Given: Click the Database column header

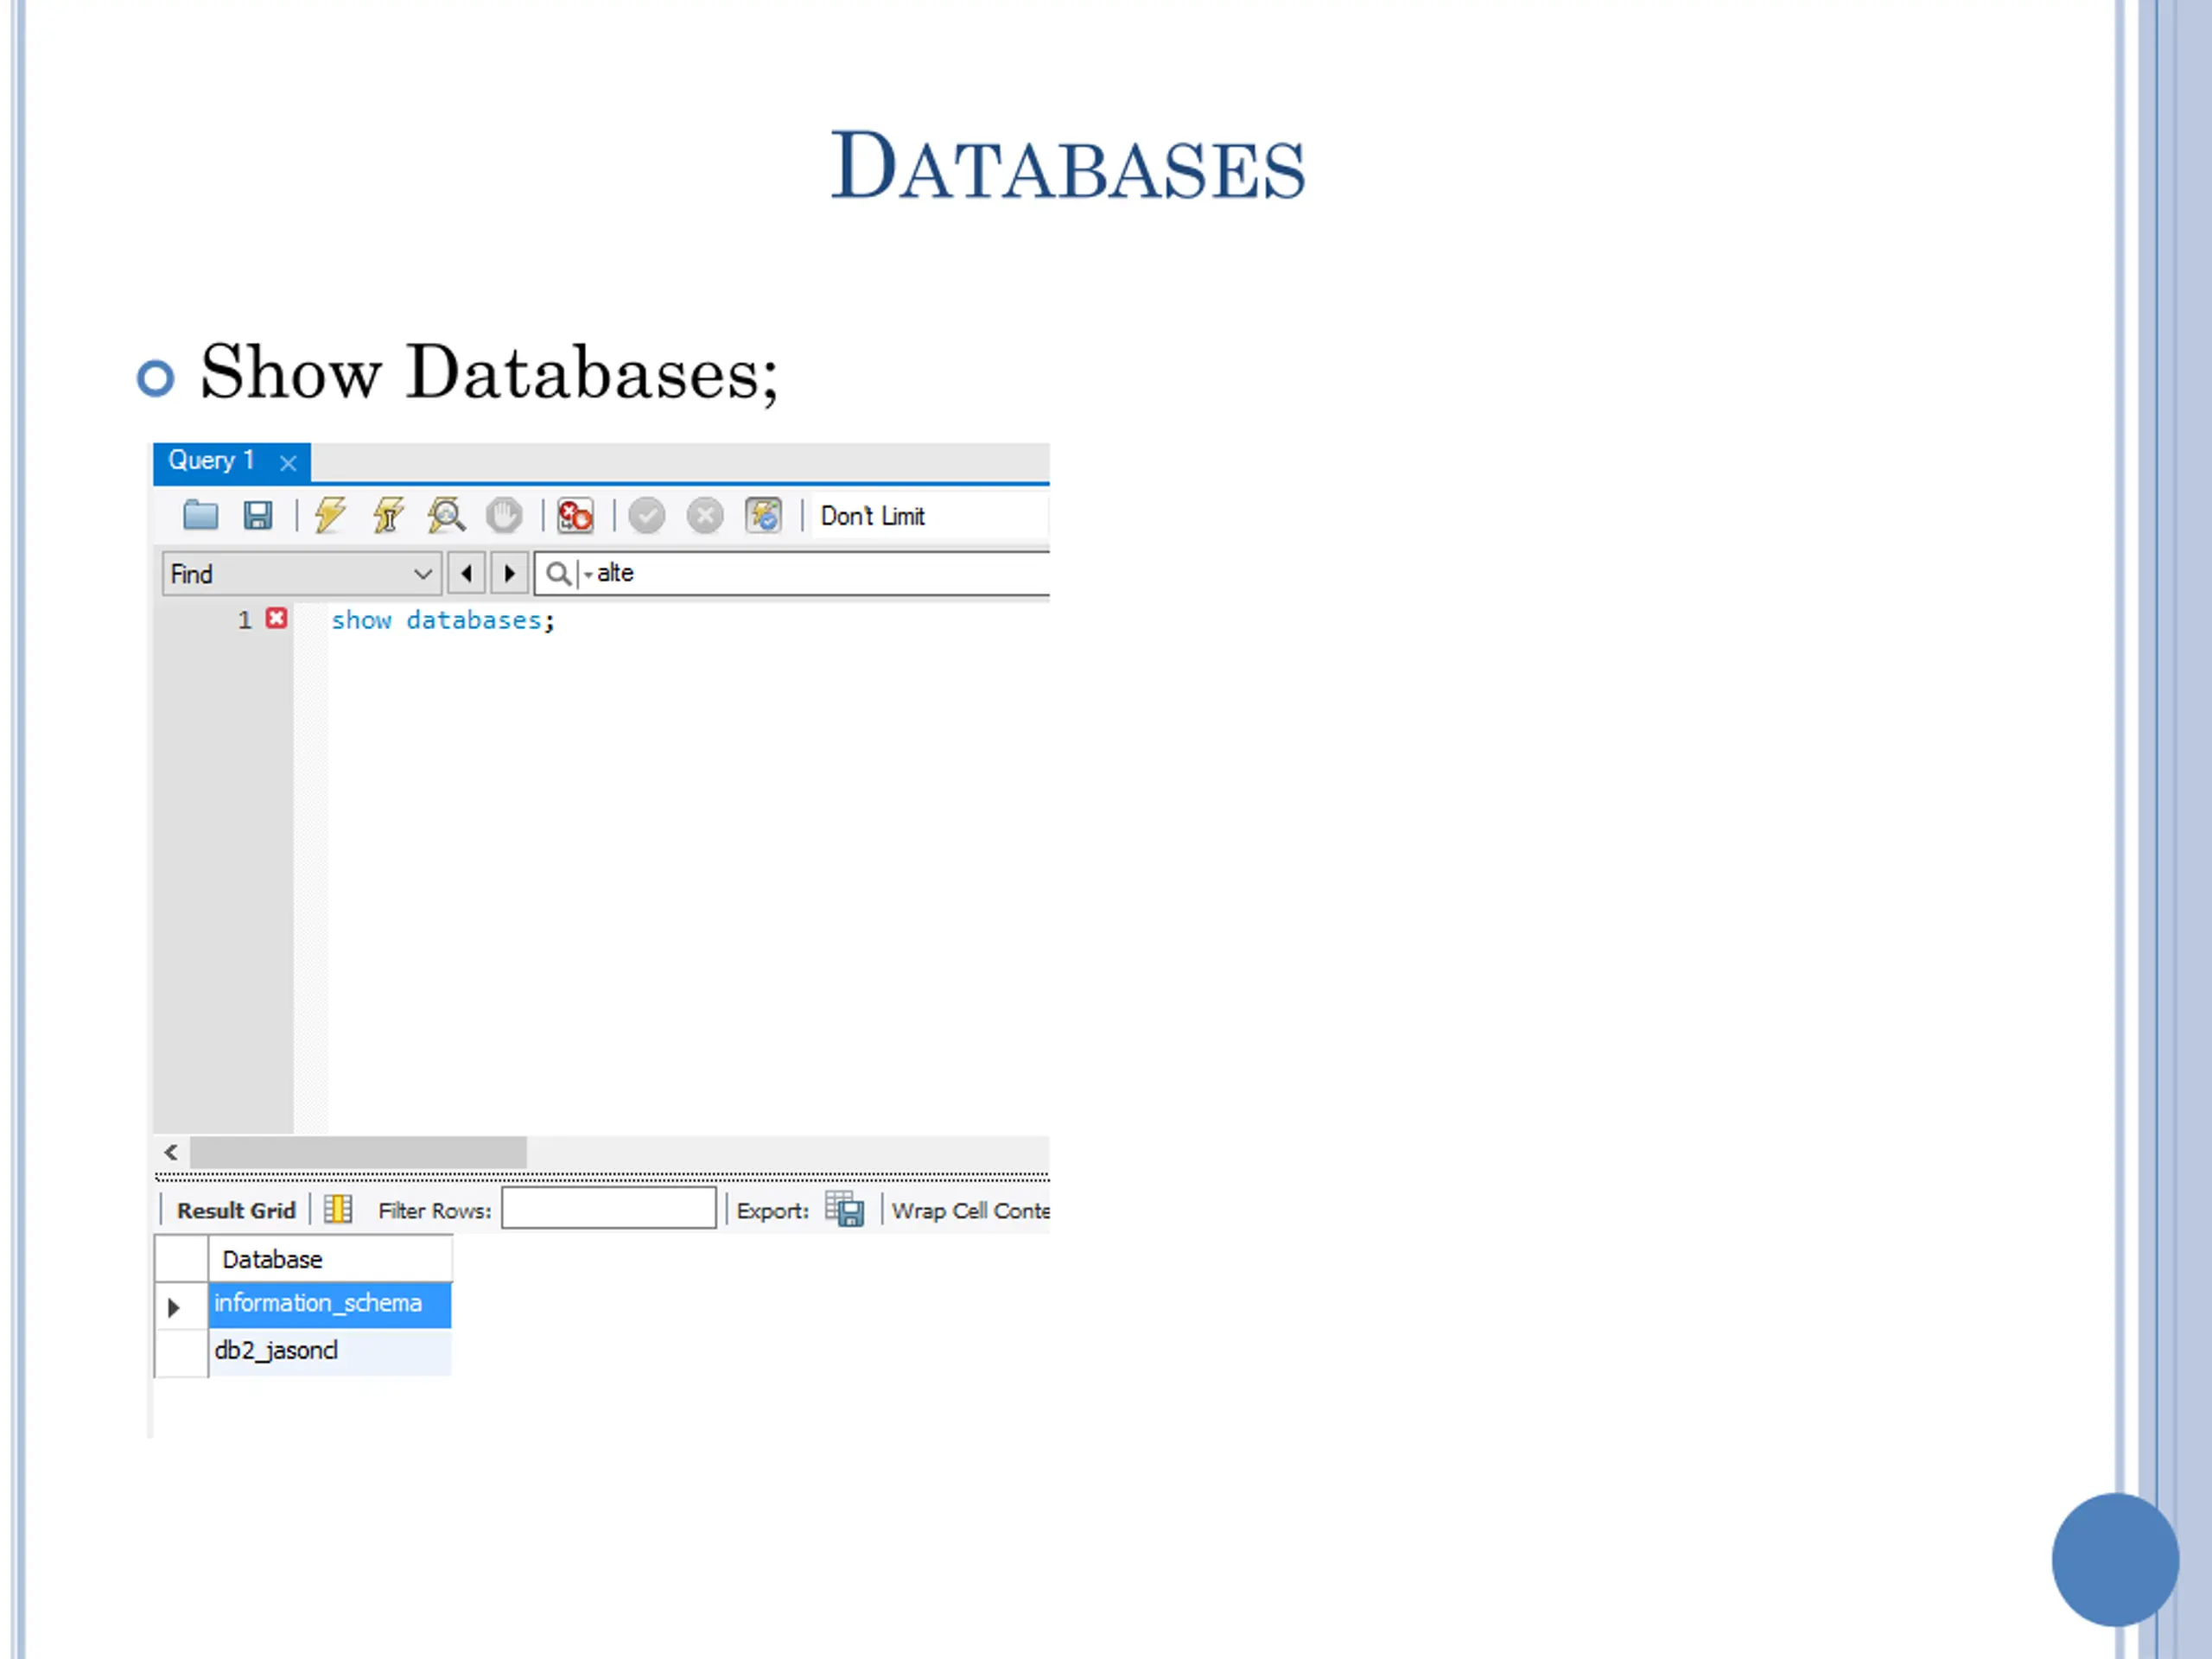Looking at the screenshot, I should click(x=330, y=1259).
